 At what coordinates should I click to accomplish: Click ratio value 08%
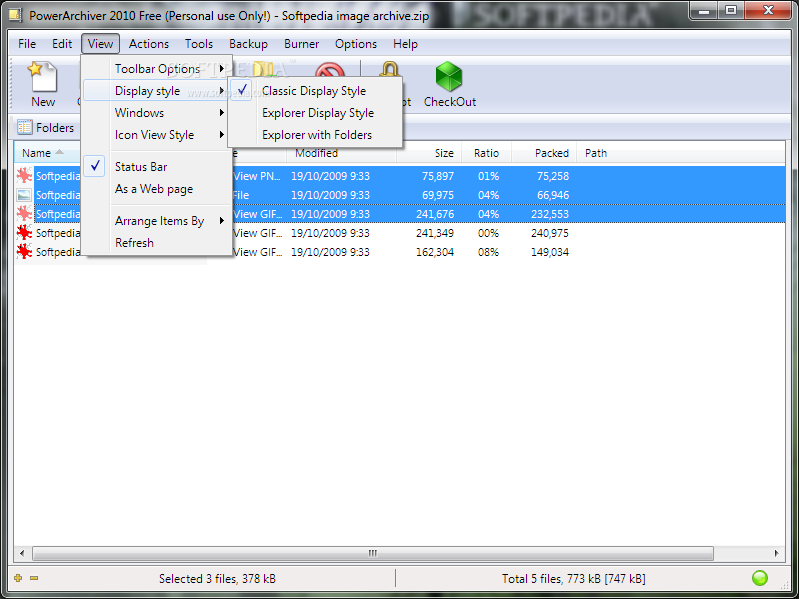click(x=488, y=252)
